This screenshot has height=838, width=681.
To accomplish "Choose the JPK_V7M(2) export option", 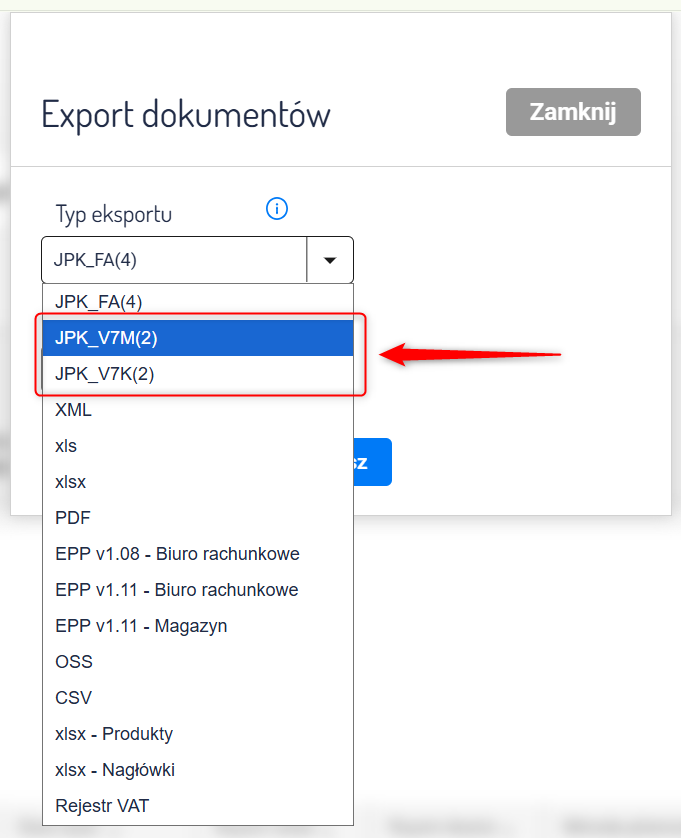I will (197, 338).
